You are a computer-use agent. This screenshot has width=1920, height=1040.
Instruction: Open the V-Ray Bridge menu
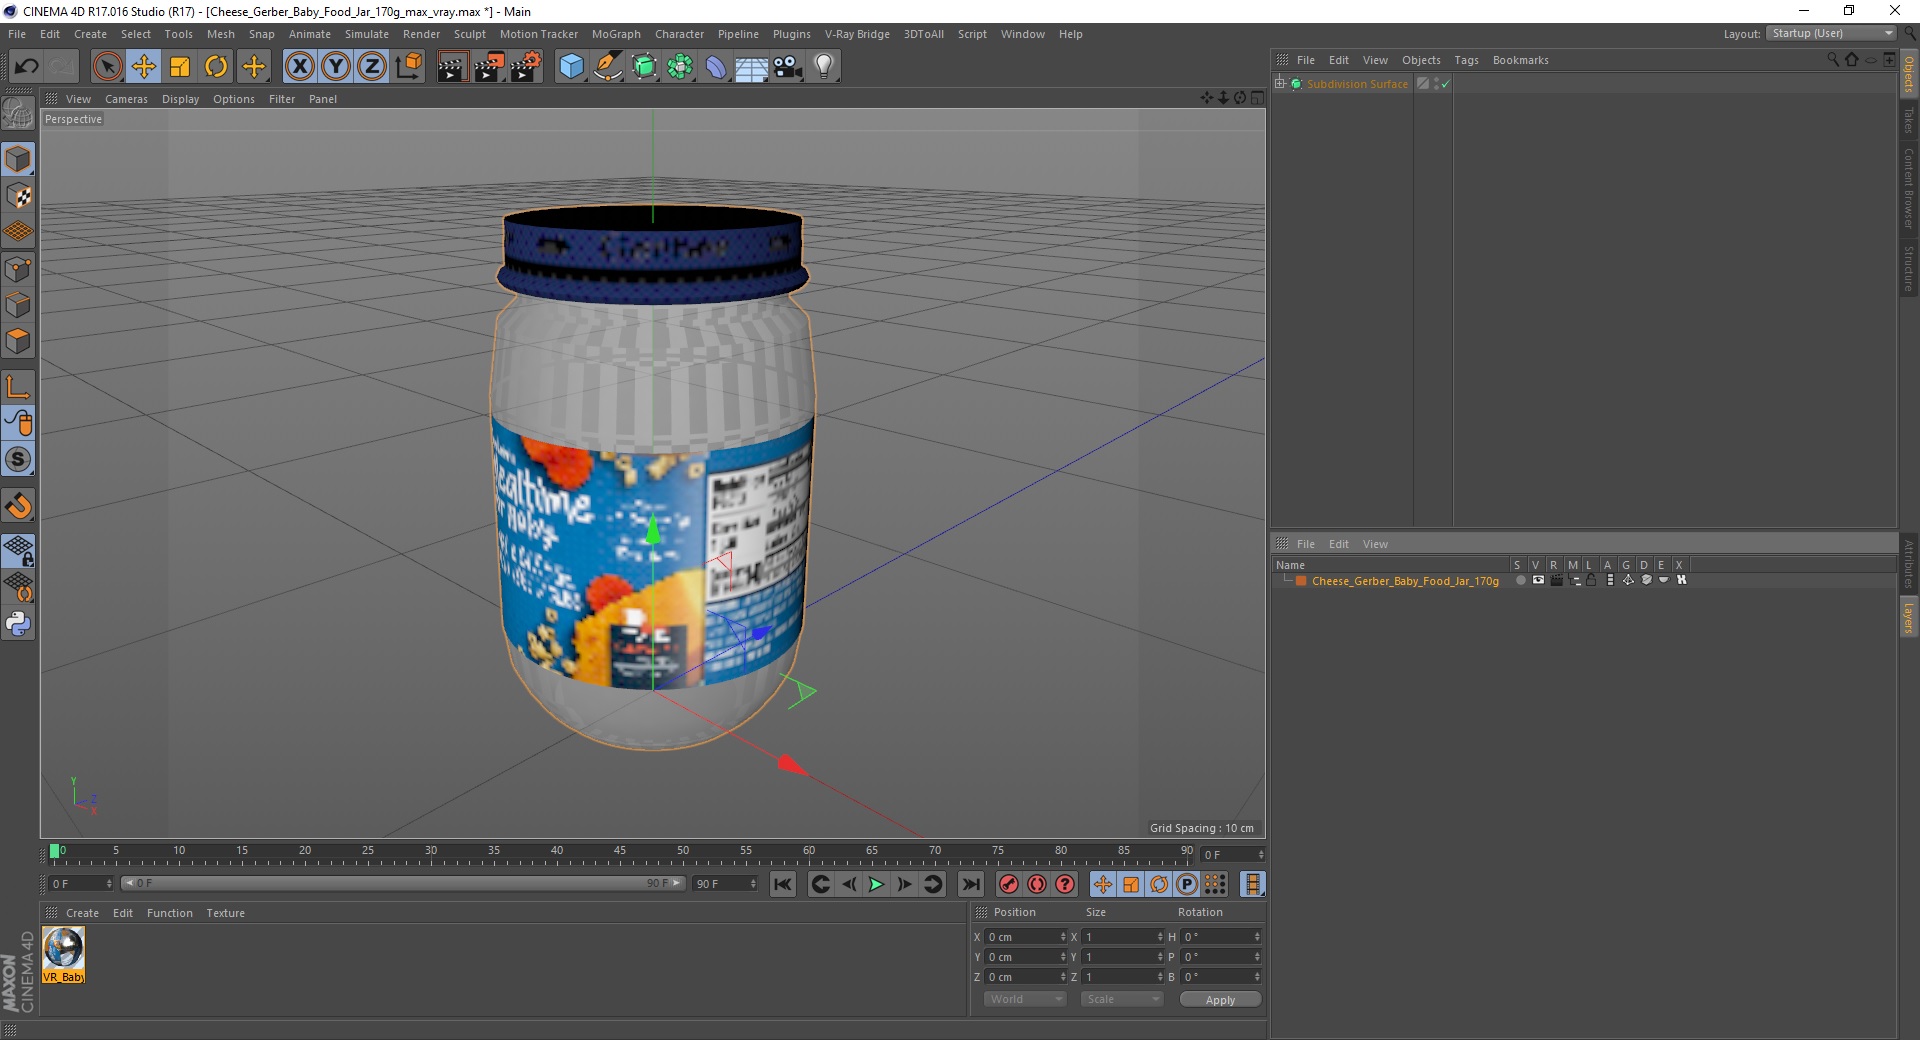coord(857,34)
